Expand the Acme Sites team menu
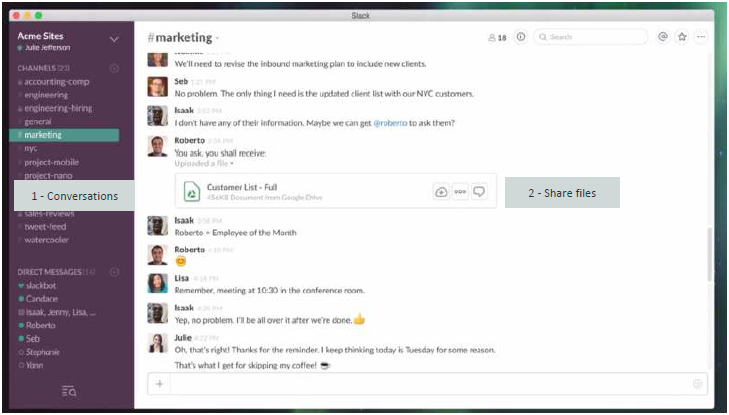The width and height of the screenshot is (729, 415). click(x=114, y=40)
